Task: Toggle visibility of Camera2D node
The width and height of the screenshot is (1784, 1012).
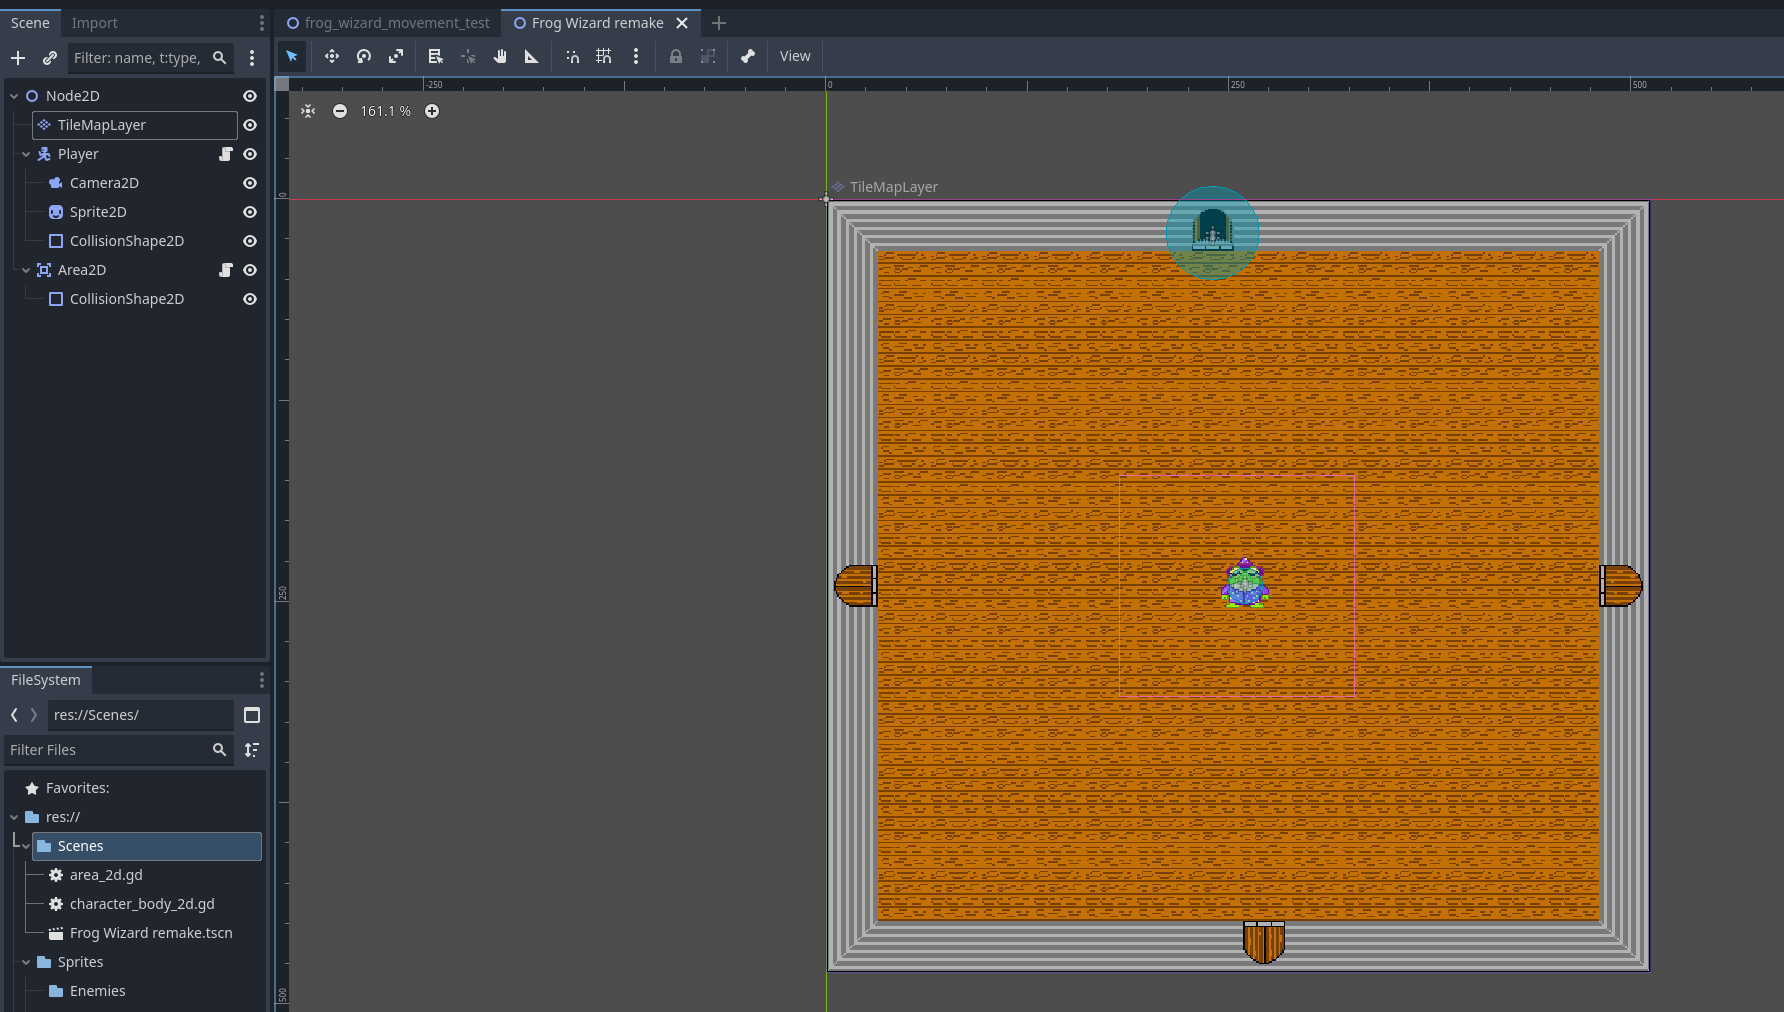Action: (x=250, y=183)
